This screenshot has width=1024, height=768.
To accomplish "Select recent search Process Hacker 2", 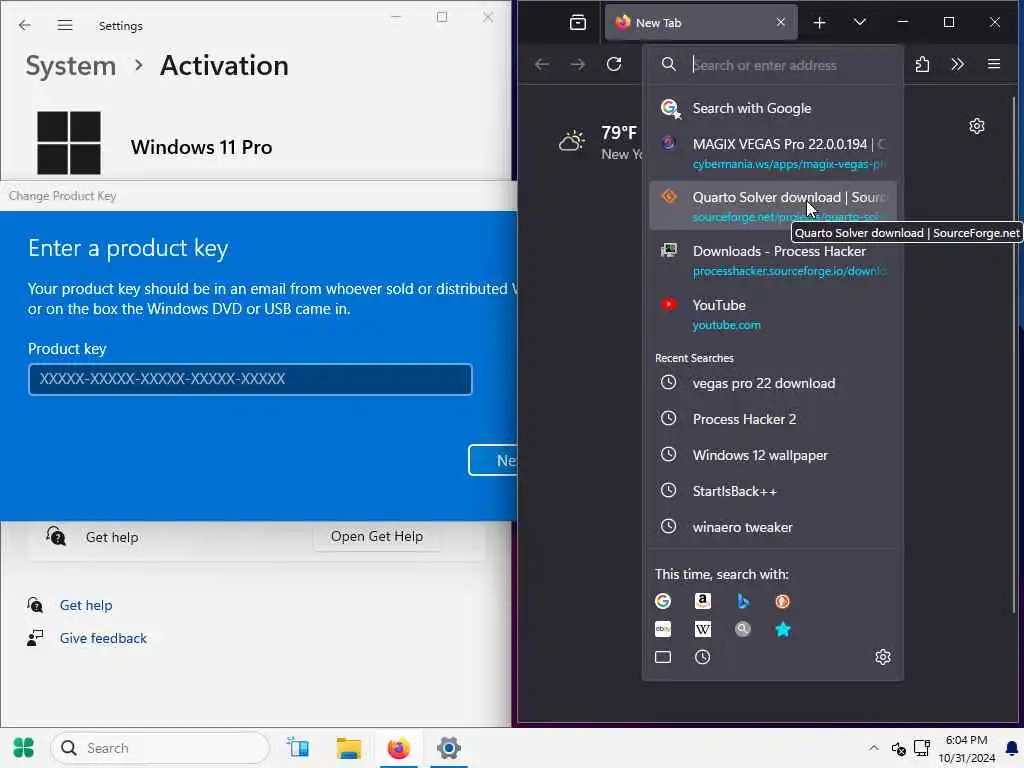I will click(773, 419).
